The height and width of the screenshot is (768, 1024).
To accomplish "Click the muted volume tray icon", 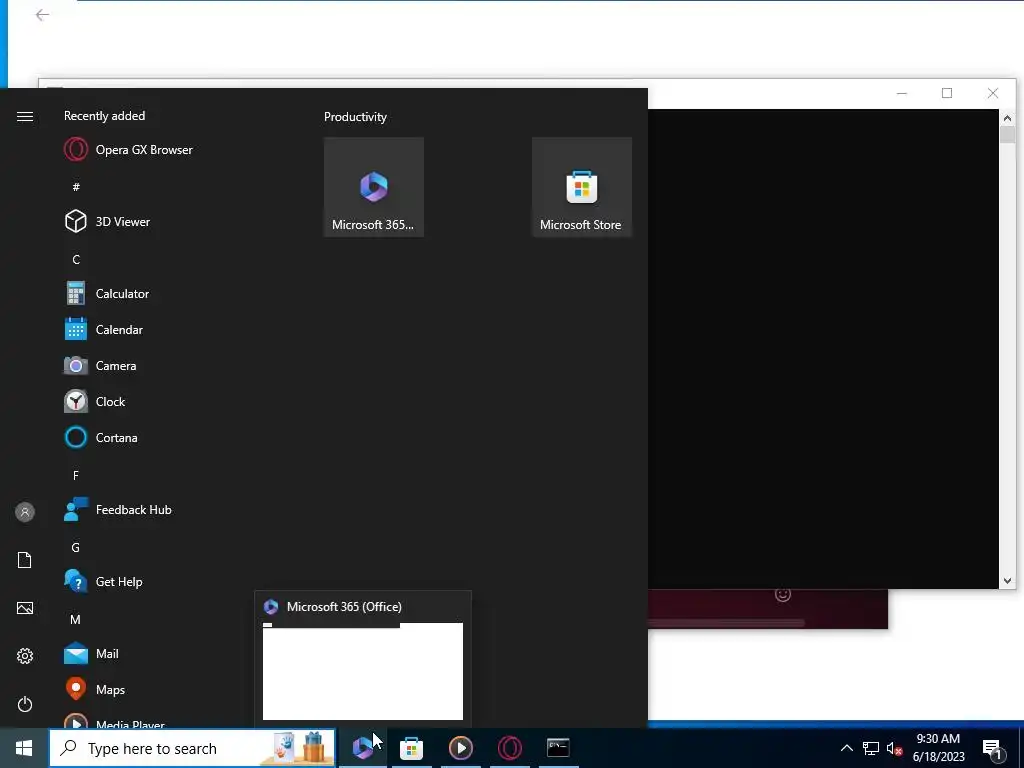I will [x=894, y=748].
